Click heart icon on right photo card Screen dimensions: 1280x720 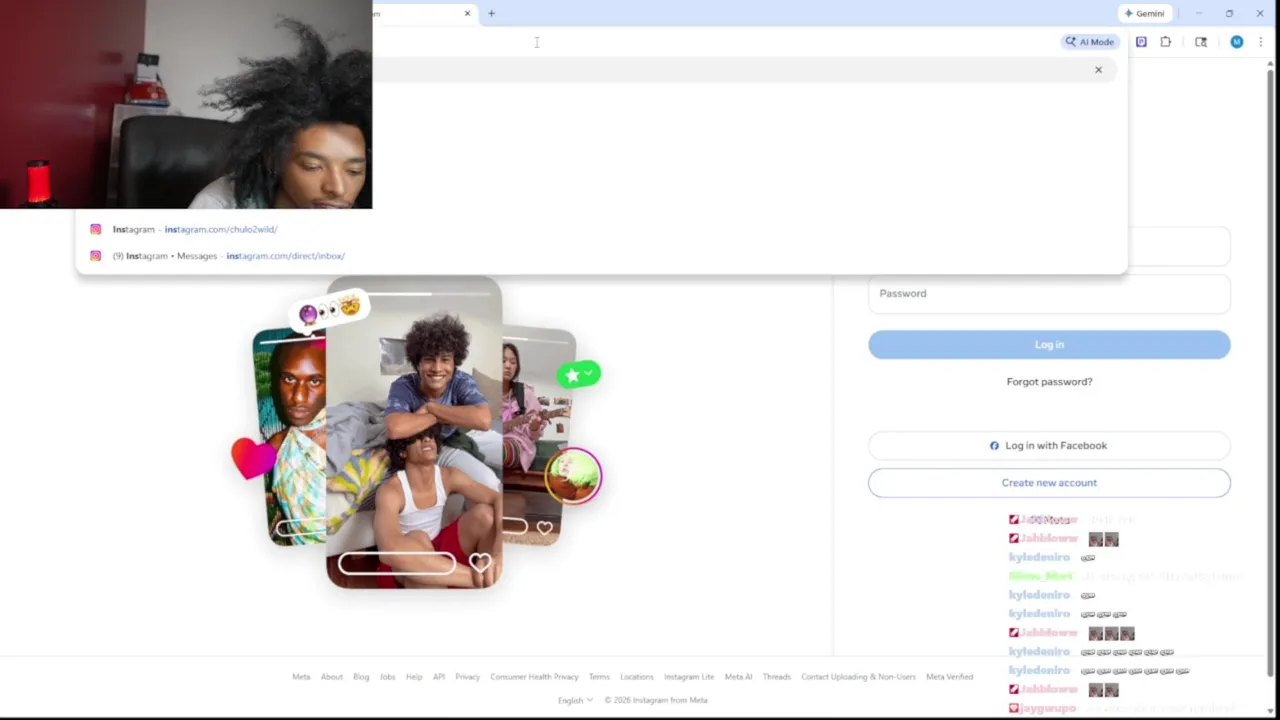(x=544, y=527)
